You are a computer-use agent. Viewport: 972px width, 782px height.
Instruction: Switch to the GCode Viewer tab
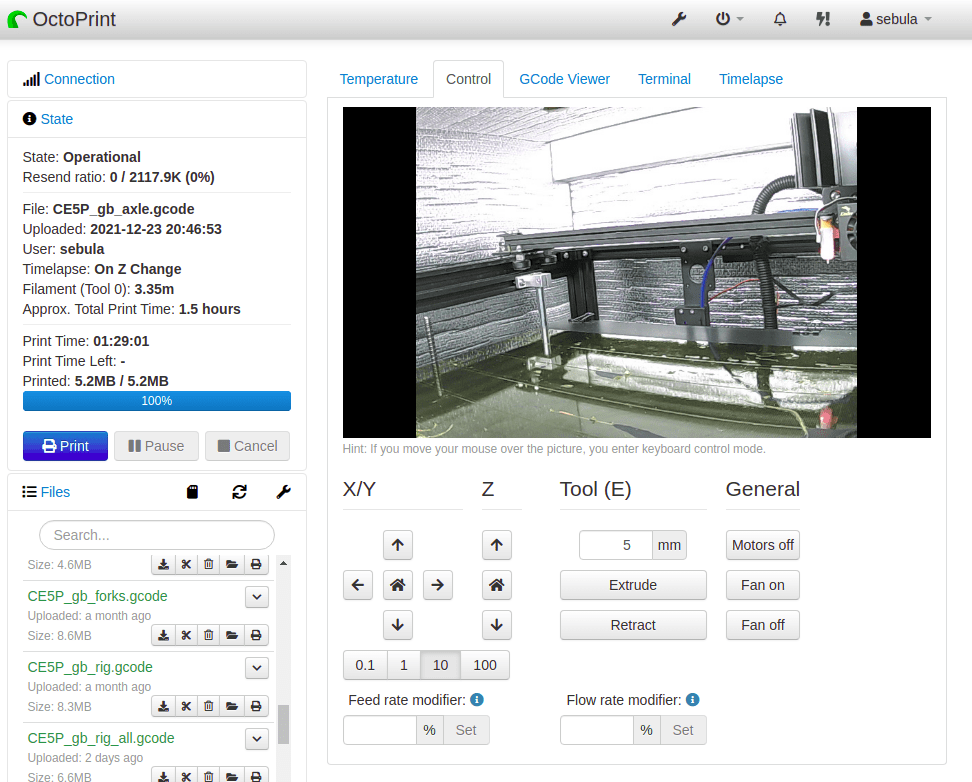point(564,79)
